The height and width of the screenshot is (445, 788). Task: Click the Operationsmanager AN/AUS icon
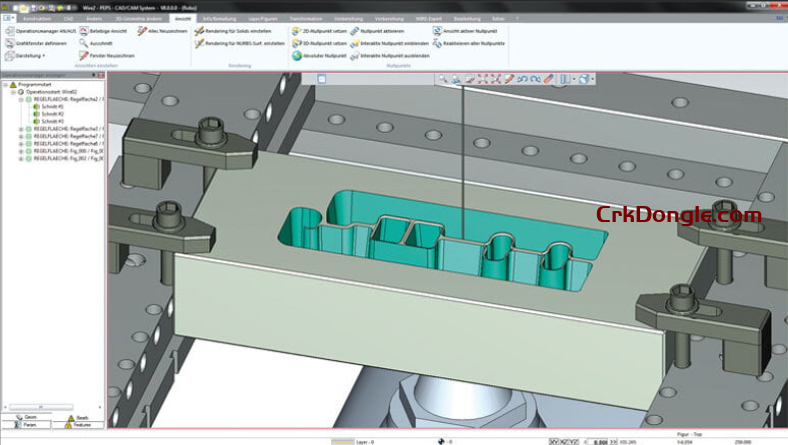click(x=9, y=31)
